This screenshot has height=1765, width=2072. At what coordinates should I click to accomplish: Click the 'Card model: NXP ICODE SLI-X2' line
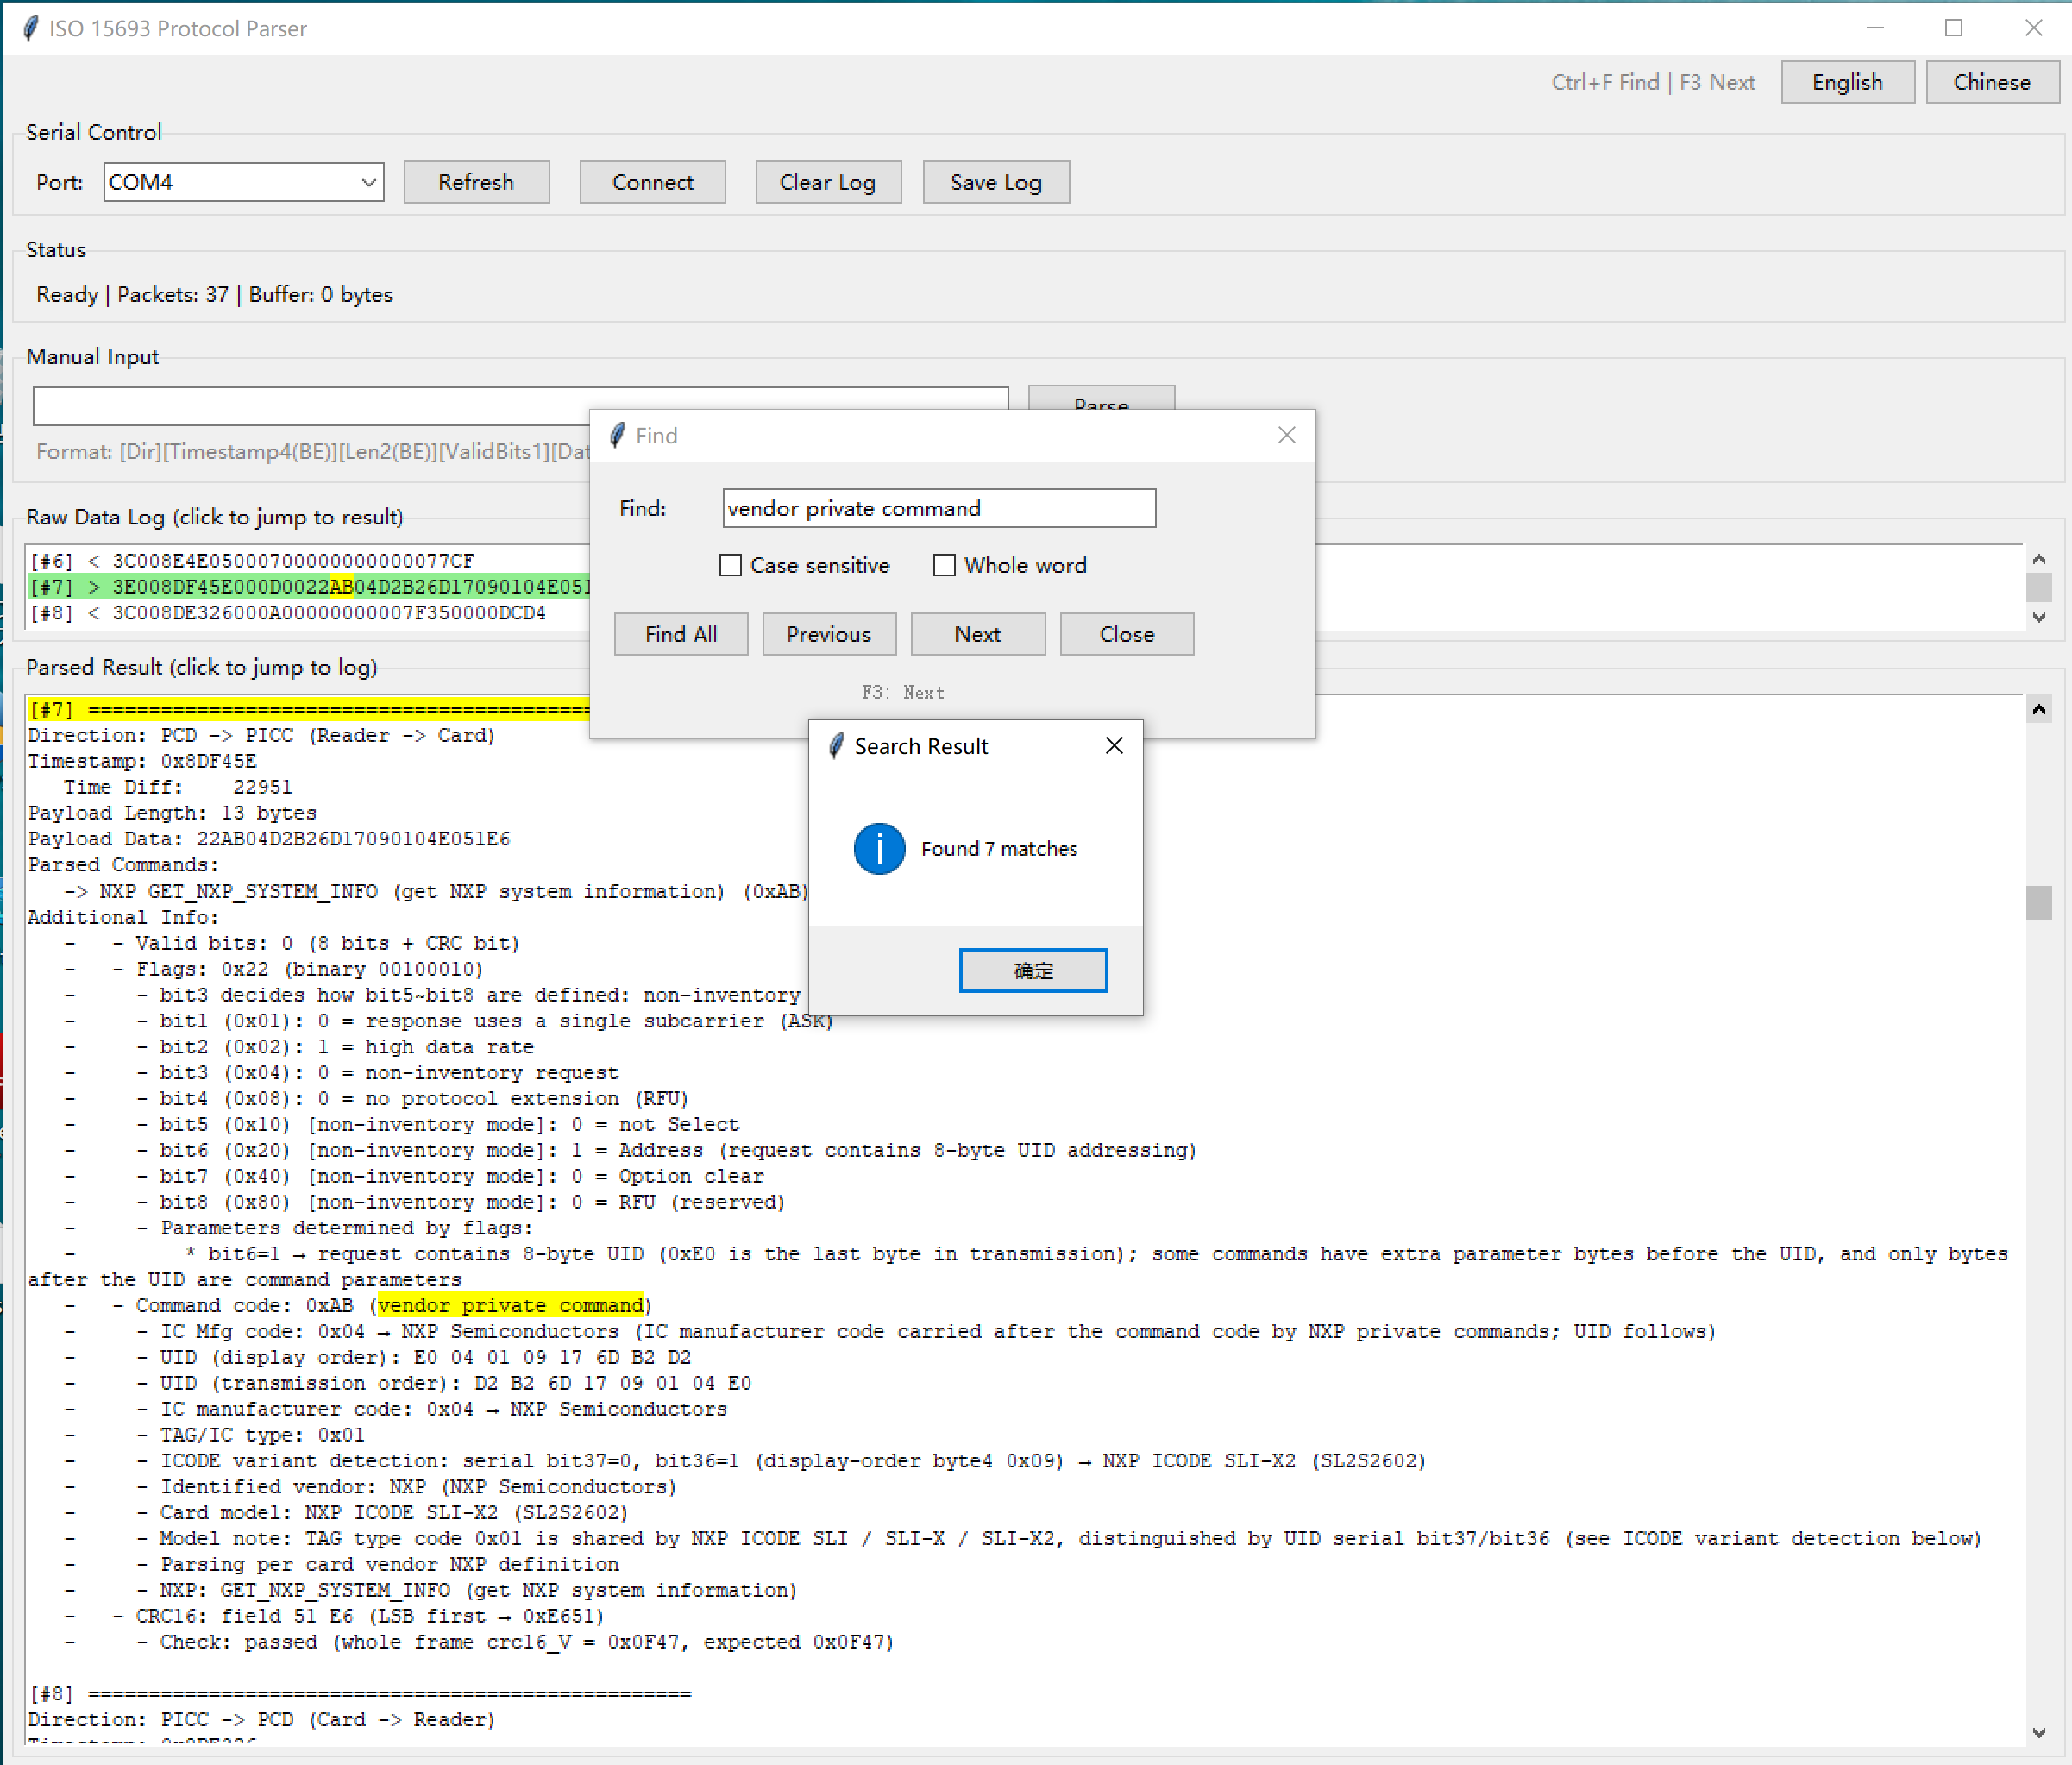point(394,1513)
